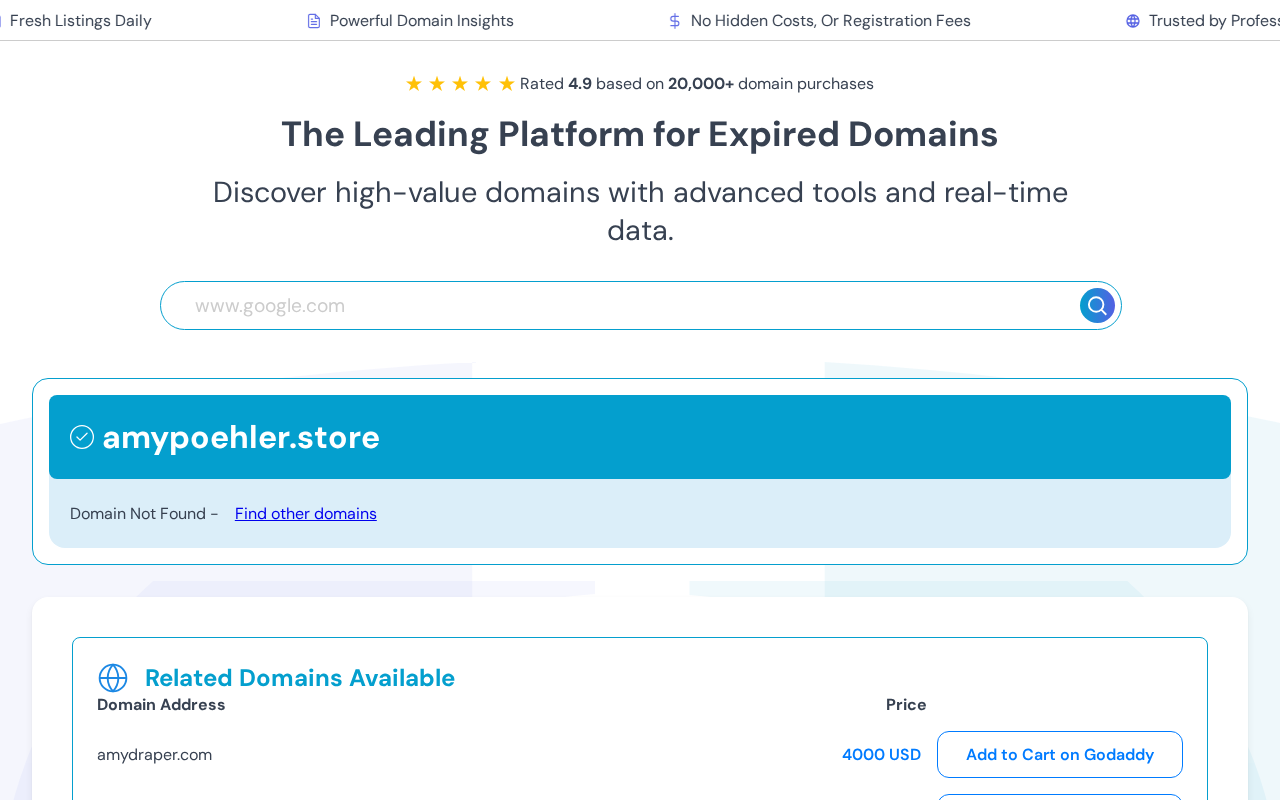This screenshot has width=1280, height=800.
Task: Select the amydraper.com domain entry
Action: tap(154, 755)
